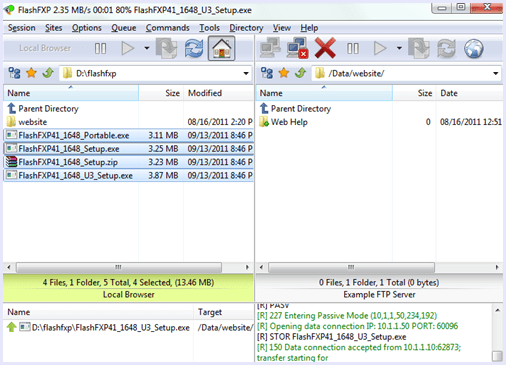Screen dimensions: 506x365
Task: Click local horizontal scrollbar right arrow
Action: (x=247, y=267)
